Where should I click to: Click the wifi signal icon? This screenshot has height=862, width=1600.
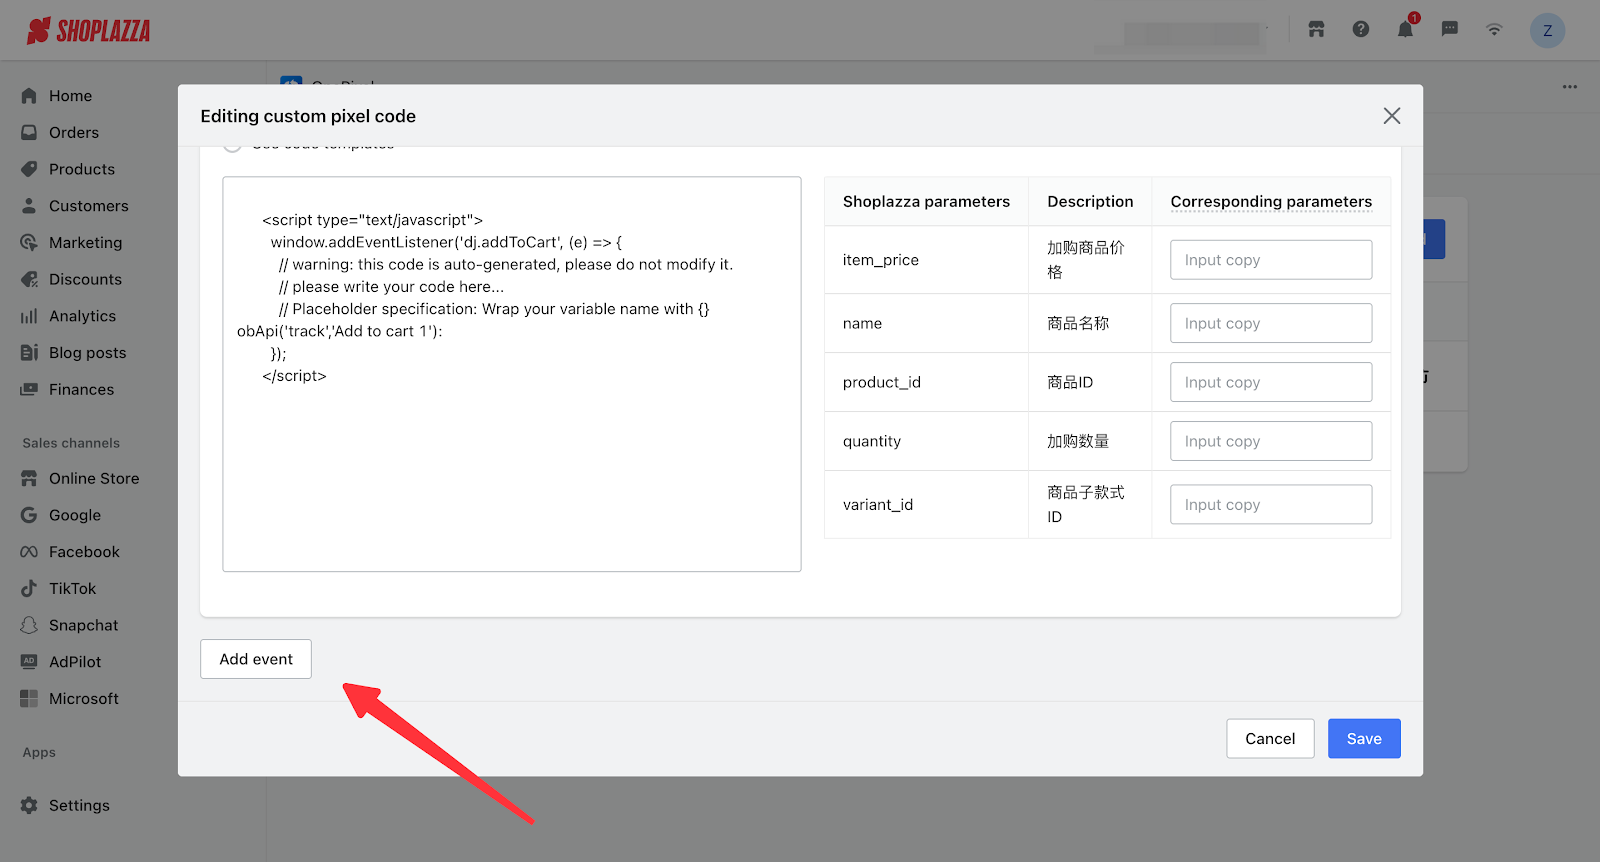1494,30
